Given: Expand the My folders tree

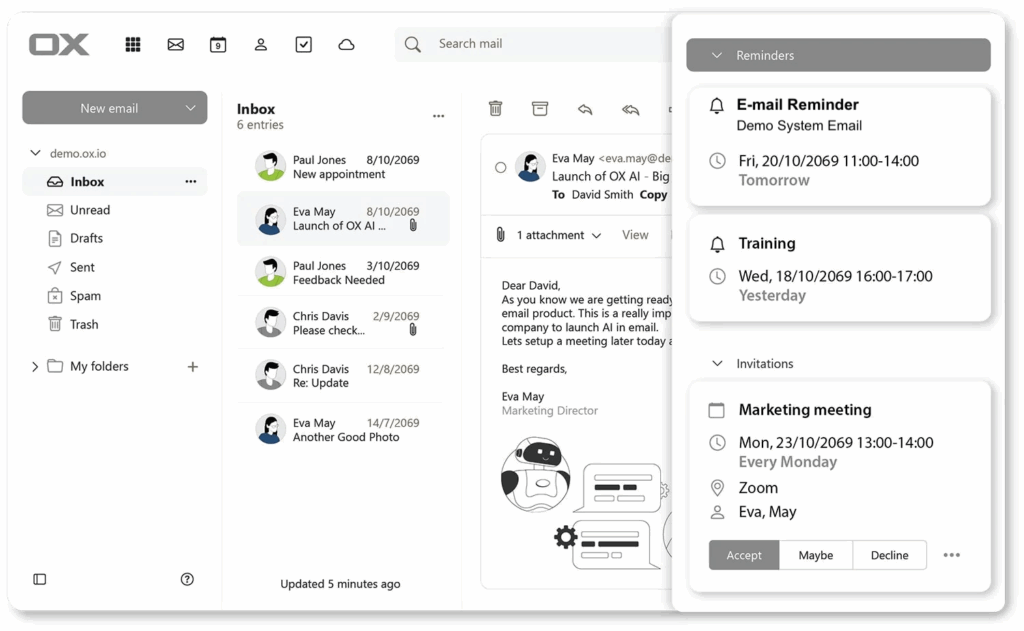Looking at the screenshot, I should (35, 367).
